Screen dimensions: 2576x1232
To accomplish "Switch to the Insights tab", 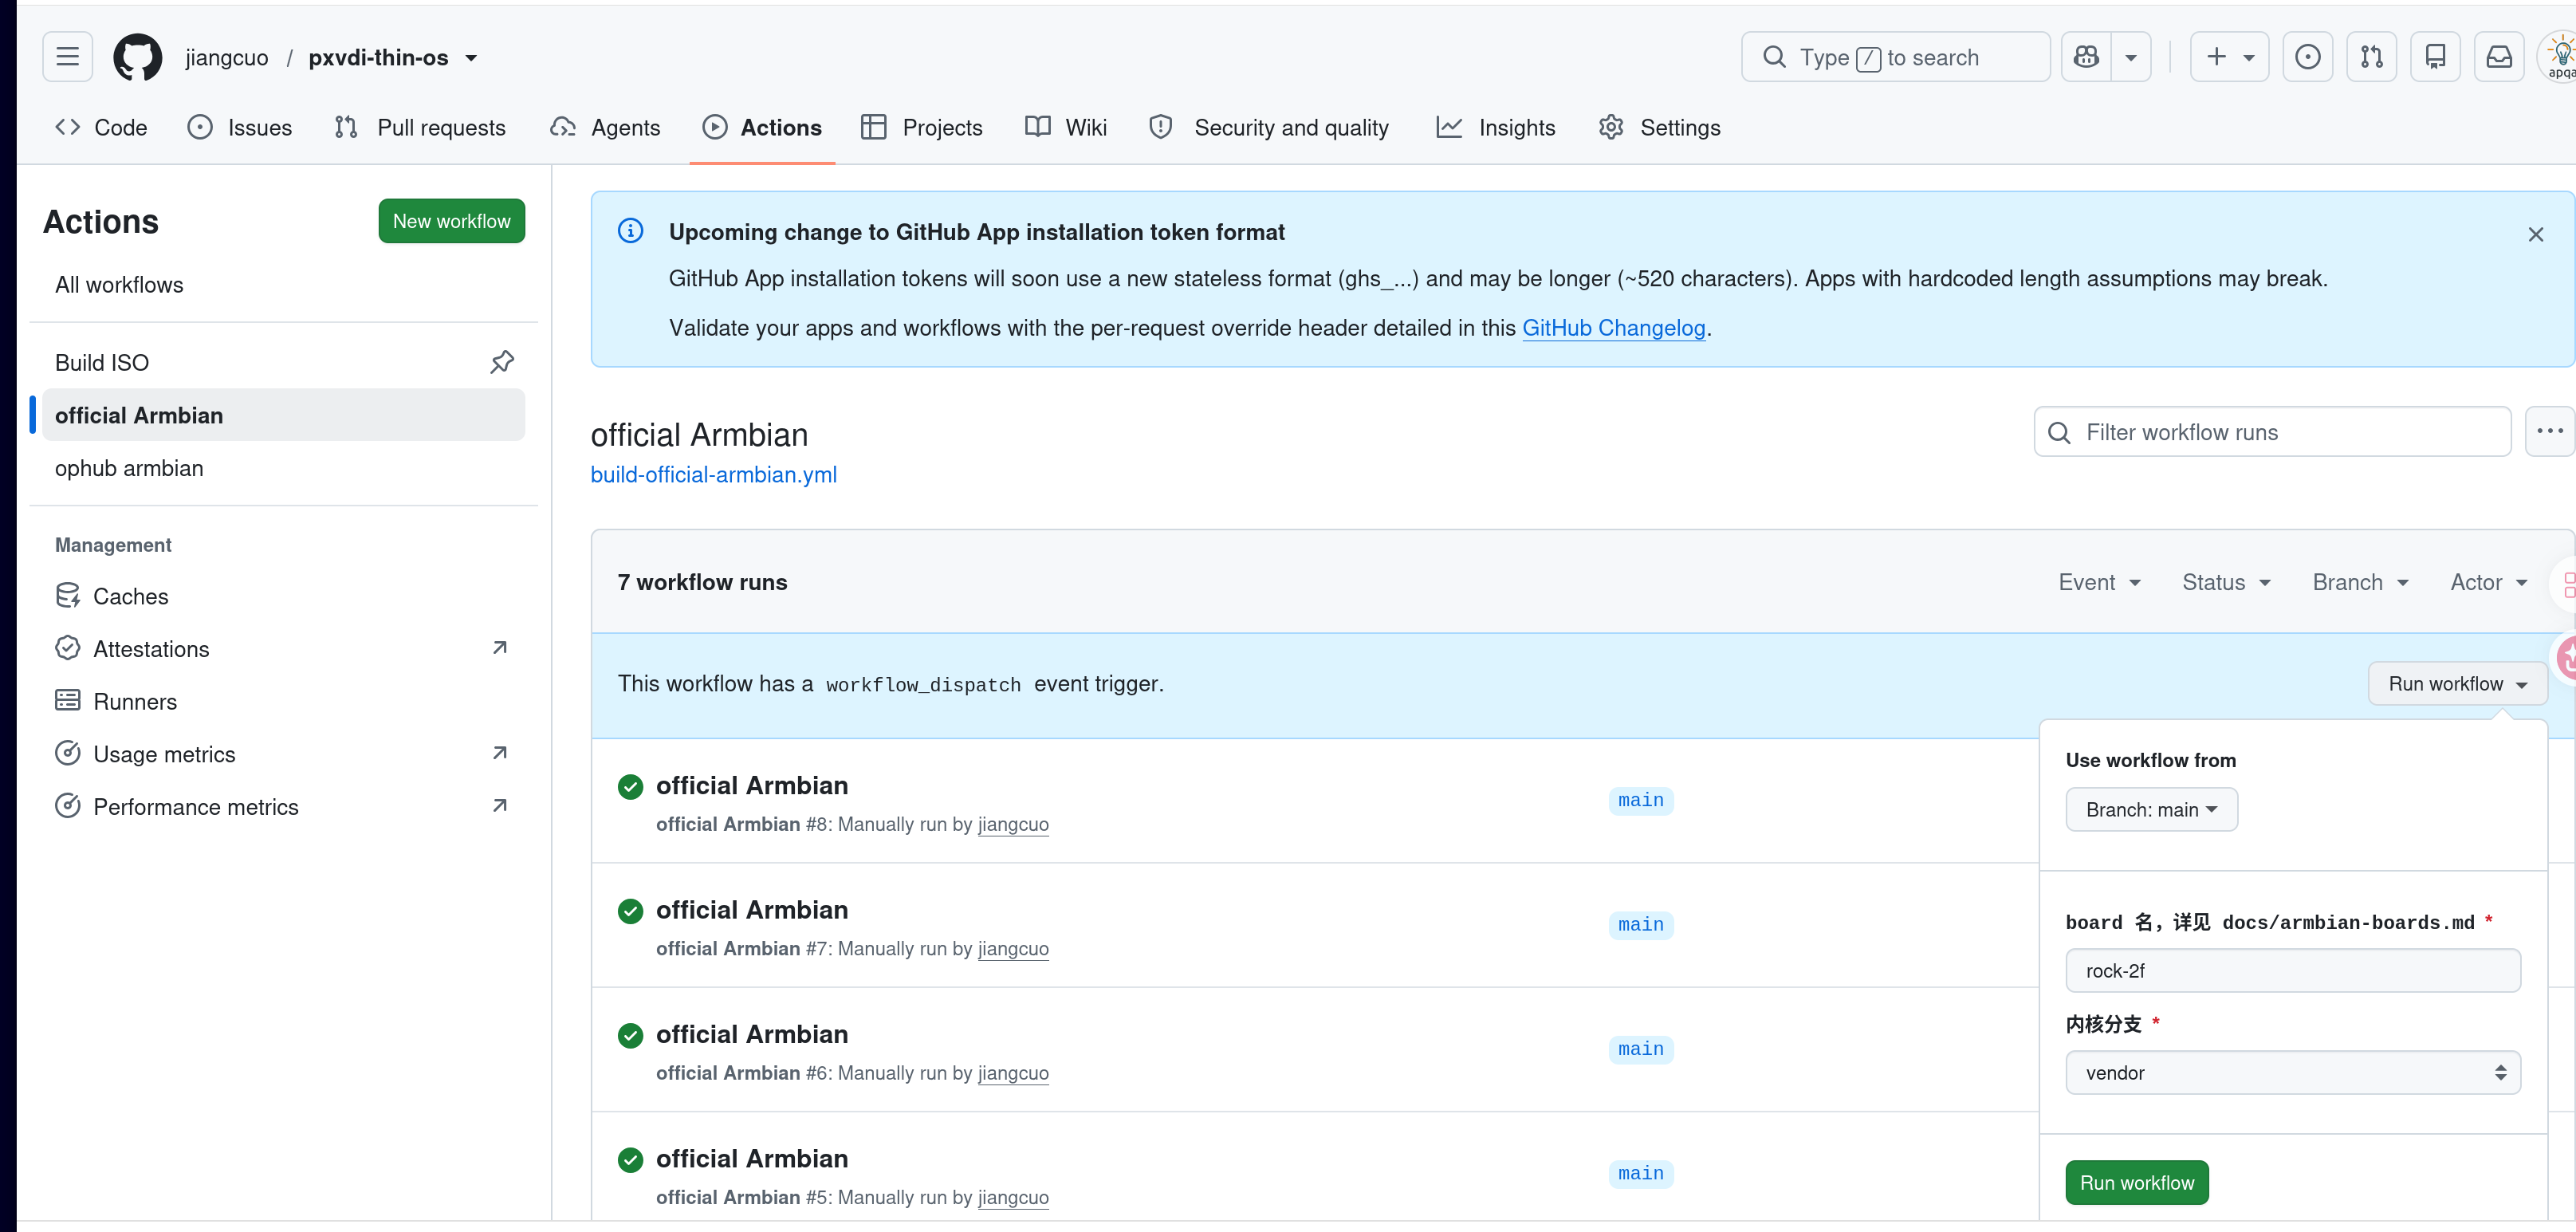I will pos(1496,127).
